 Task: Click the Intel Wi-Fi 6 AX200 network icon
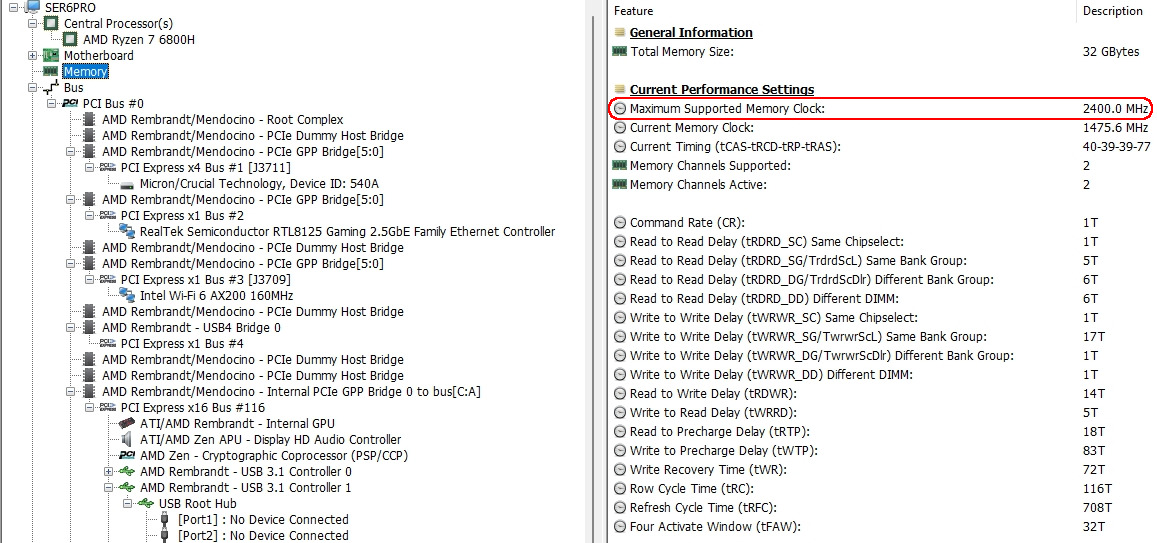click(127, 296)
